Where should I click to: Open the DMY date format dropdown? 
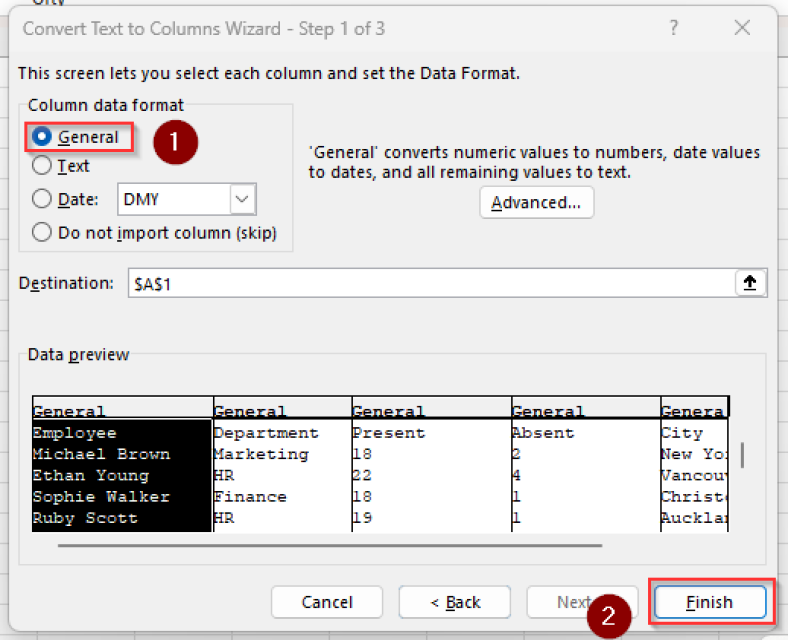[x=243, y=199]
